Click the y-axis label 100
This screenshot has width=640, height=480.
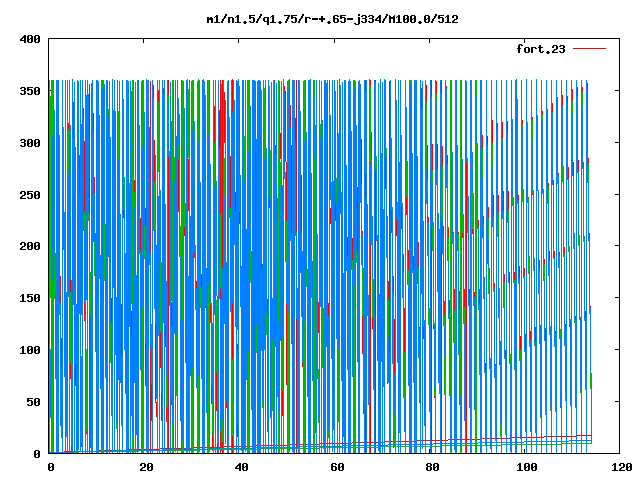click(30, 350)
